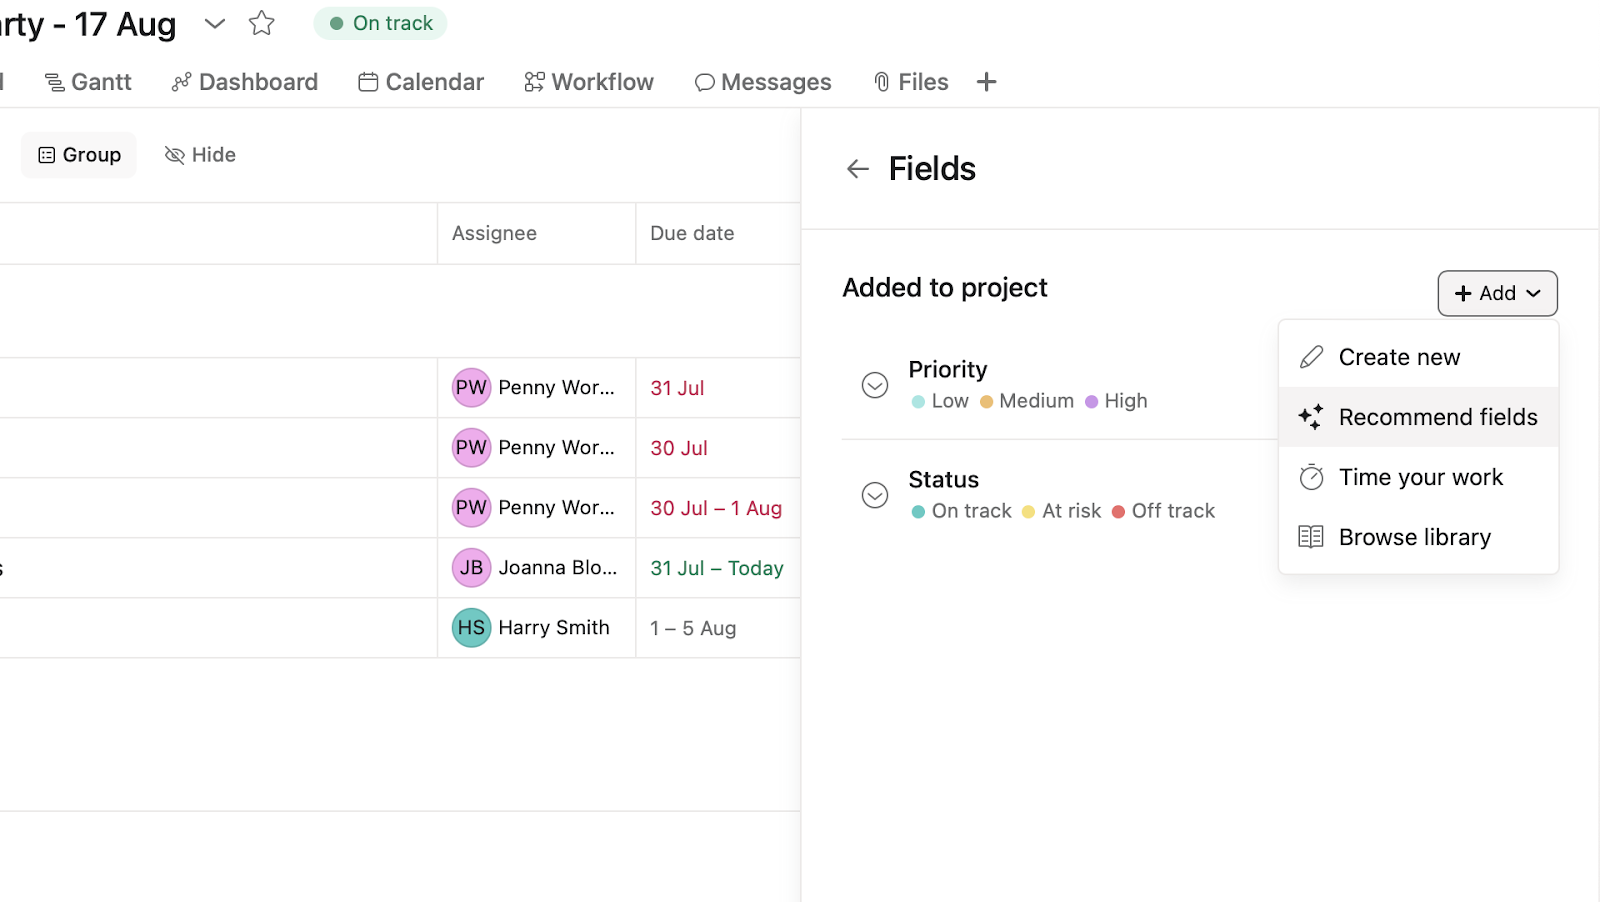
Task: Click Joanna Blo... assignee name
Action: (x=558, y=568)
